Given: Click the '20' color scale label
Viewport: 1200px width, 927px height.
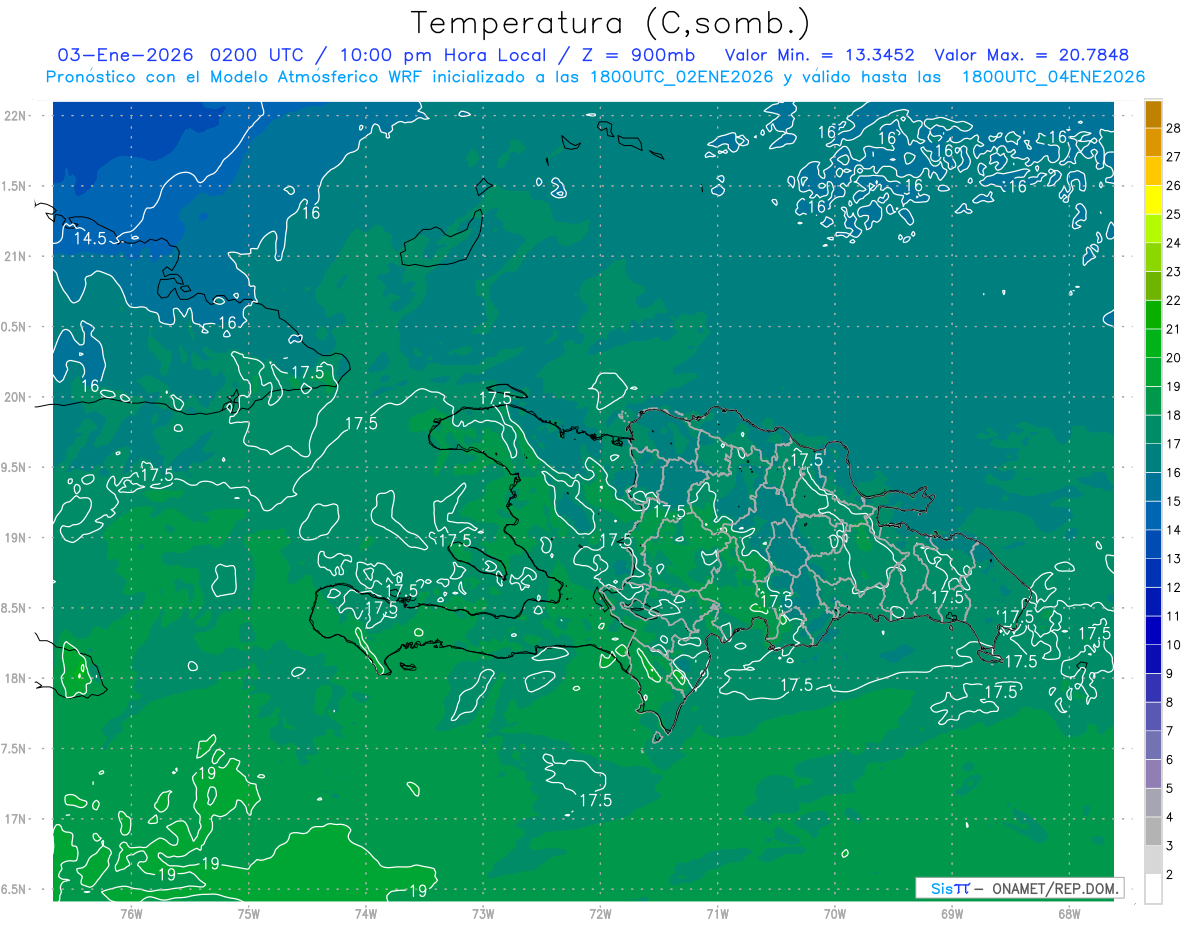Looking at the screenshot, I should click(x=1174, y=357).
